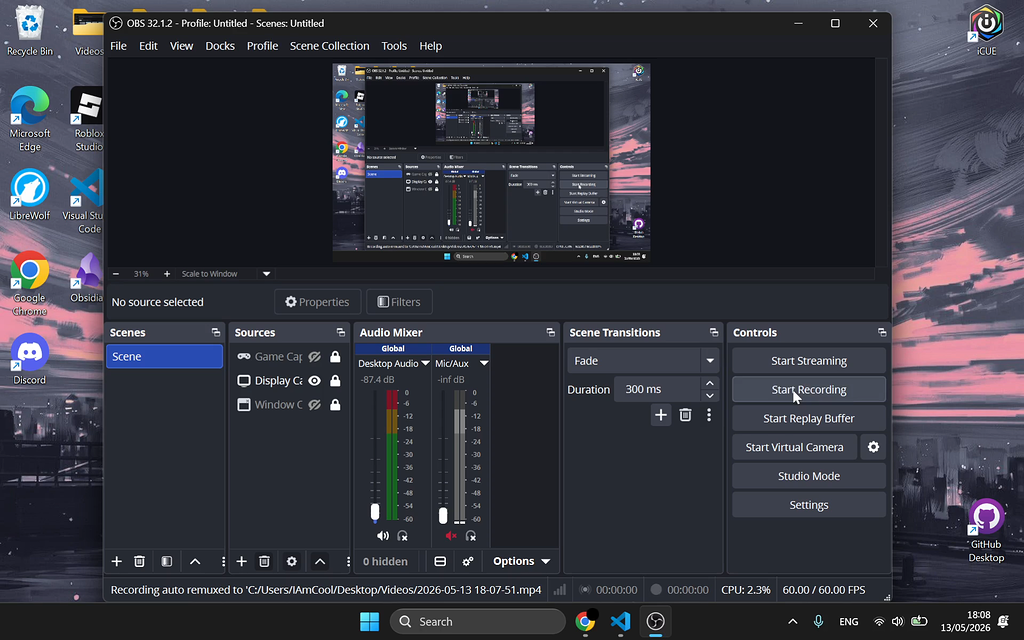The image size is (1024, 640).
Task: Unlock the Window Capture source
Action: pos(335,405)
